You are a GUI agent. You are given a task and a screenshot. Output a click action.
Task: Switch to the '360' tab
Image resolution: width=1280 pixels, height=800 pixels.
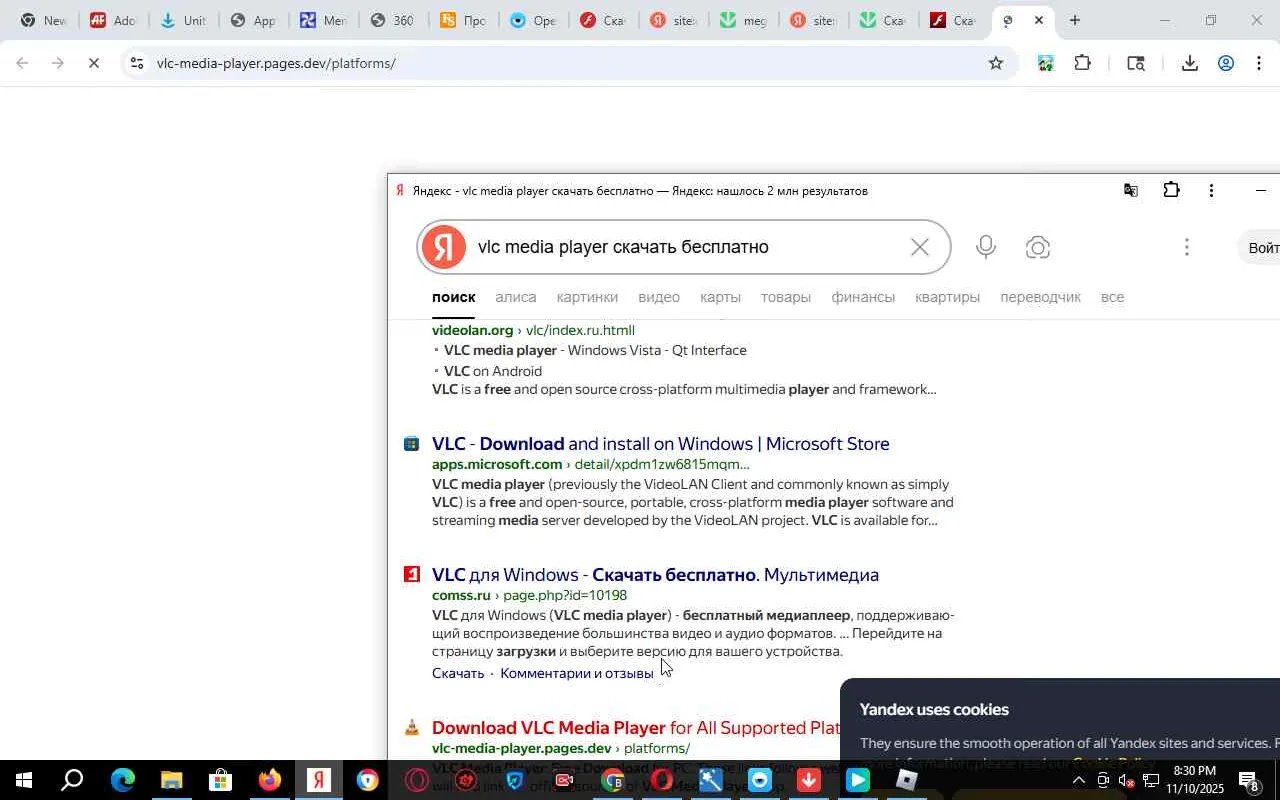(392, 20)
